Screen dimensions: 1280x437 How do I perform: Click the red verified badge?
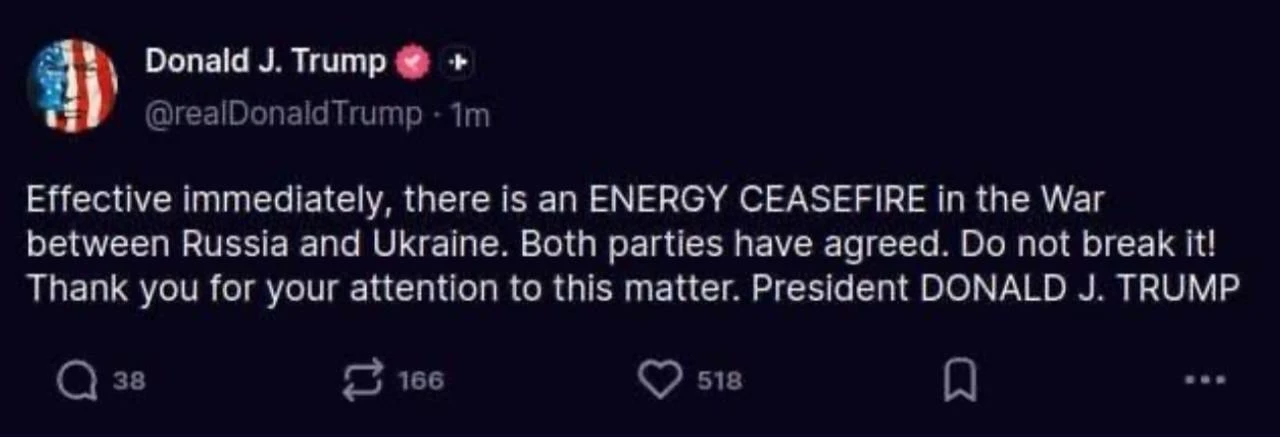point(412,62)
